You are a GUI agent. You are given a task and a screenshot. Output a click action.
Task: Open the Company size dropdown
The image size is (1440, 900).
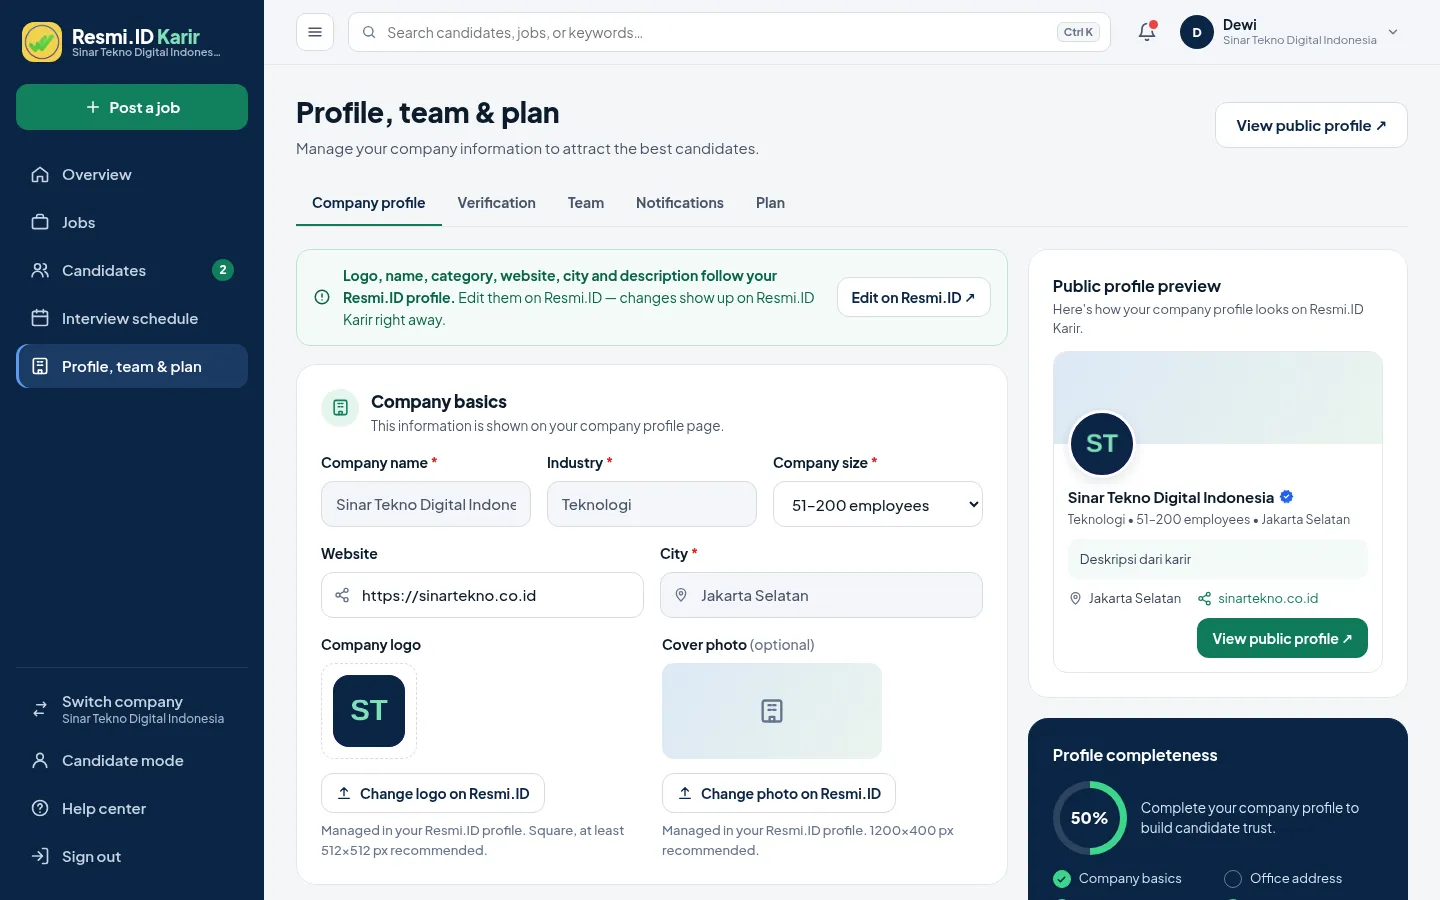(878, 505)
